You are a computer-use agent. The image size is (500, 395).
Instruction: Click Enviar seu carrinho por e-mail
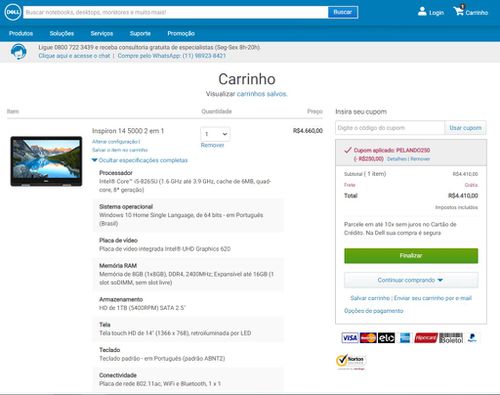[x=433, y=298]
